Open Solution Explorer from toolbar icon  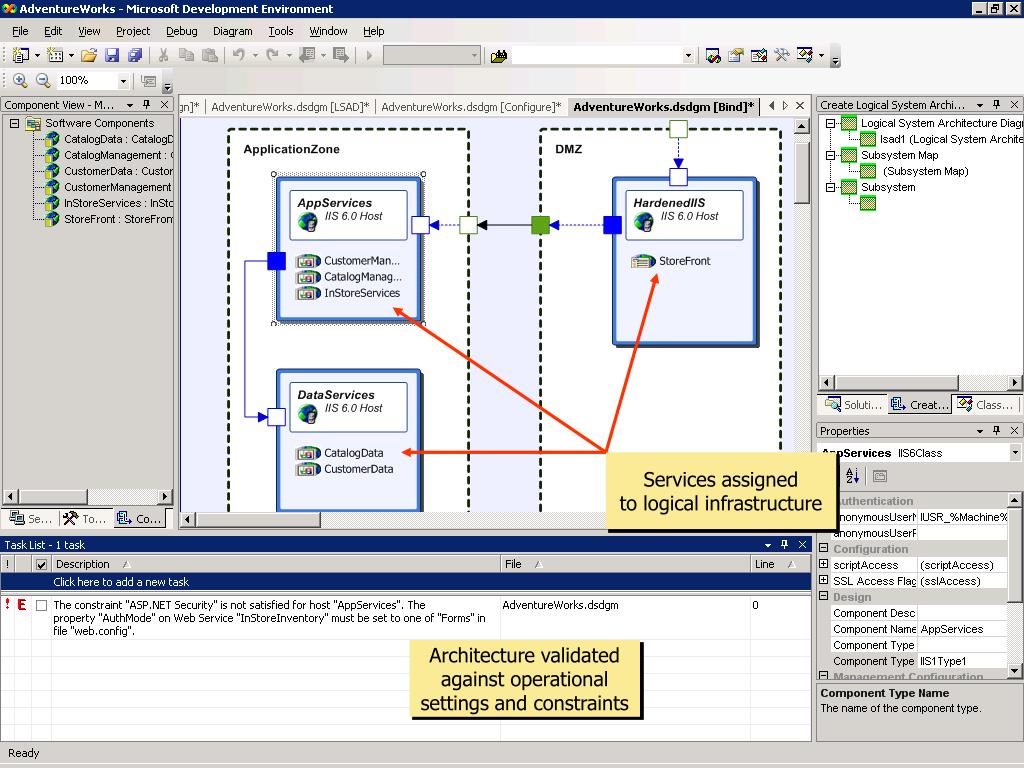click(x=713, y=56)
